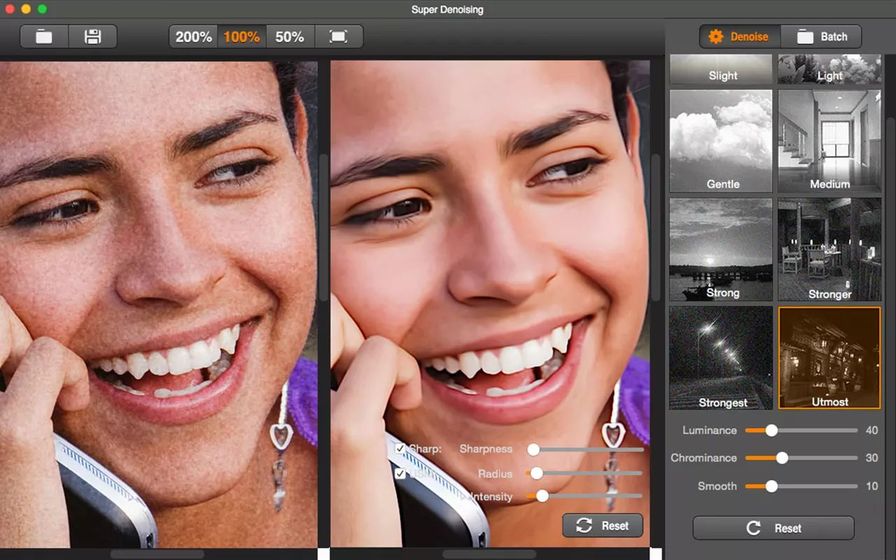Adjust the Chrominance slider handle
Image resolution: width=896 pixels, height=560 pixels.
782,458
